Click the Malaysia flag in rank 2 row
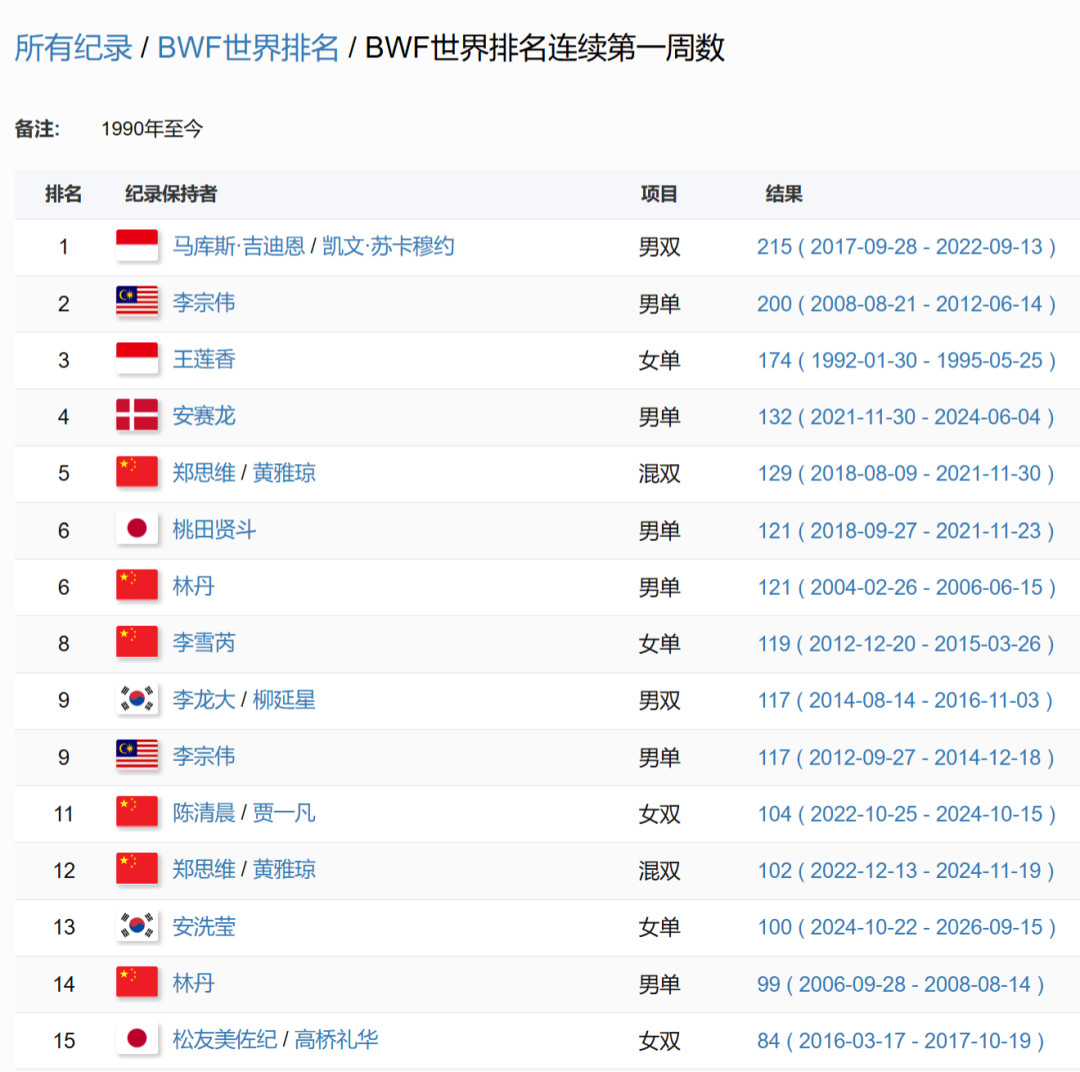This screenshot has width=1080, height=1072. [137, 303]
